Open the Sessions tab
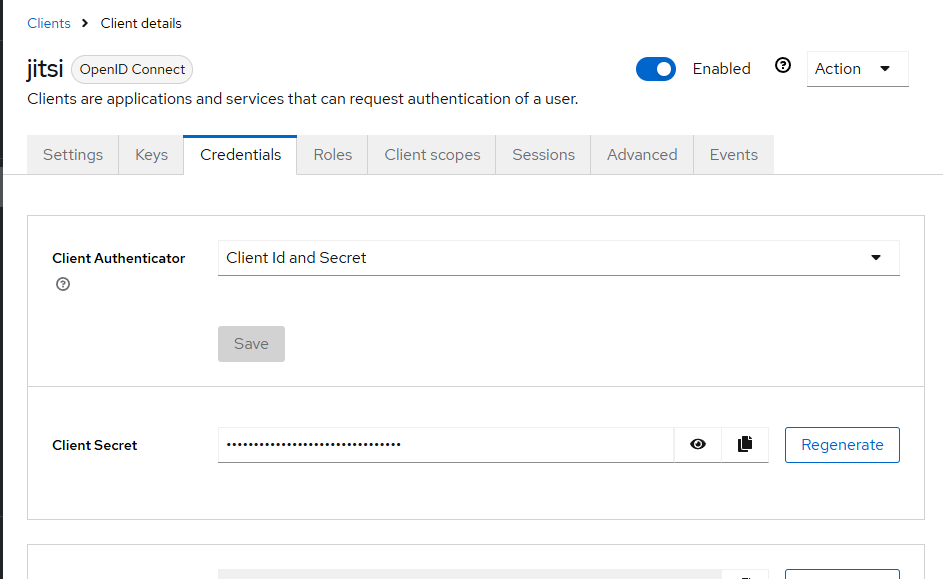 coord(543,155)
